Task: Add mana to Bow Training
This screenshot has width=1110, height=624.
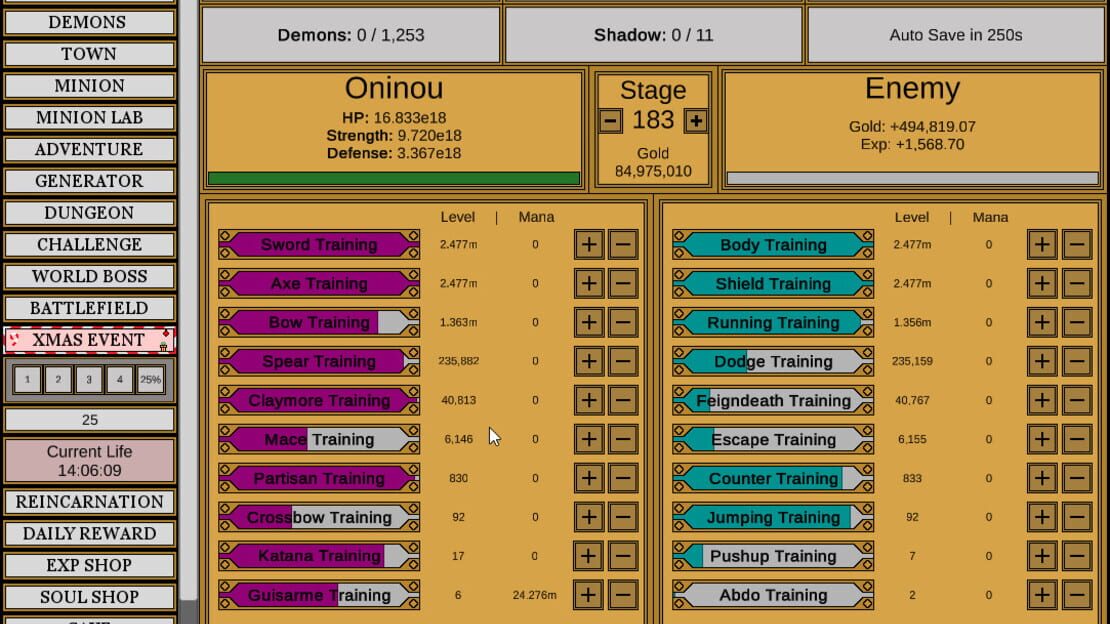Action: pyautogui.click(x=588, y=322)
